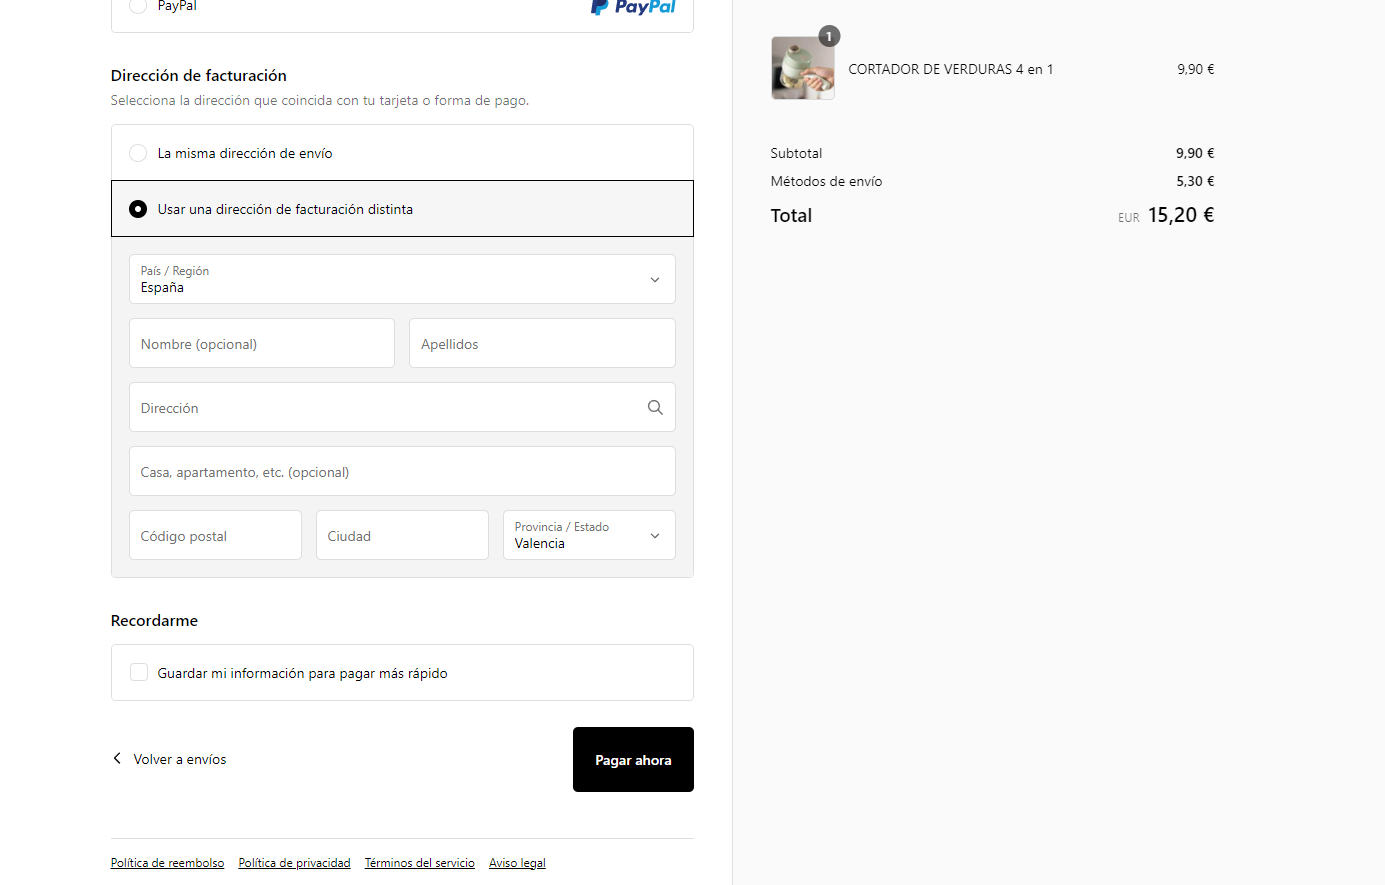Open the Política de privacidad link

[295, 863]
